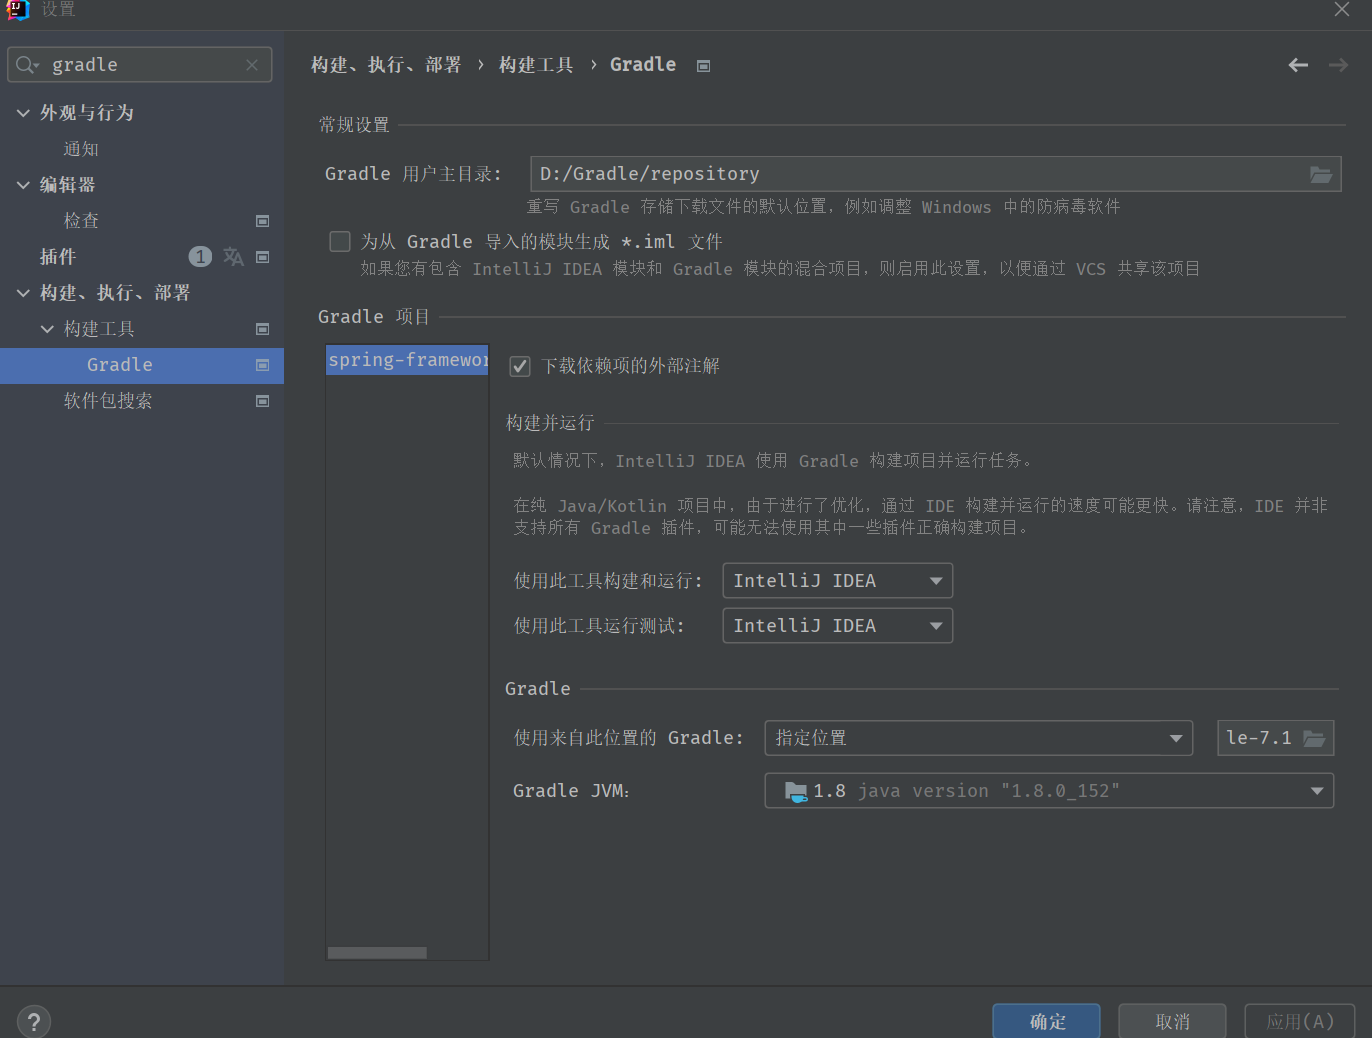
Task: Open help with the question mark button
Action: click(x=34, y=1021)
